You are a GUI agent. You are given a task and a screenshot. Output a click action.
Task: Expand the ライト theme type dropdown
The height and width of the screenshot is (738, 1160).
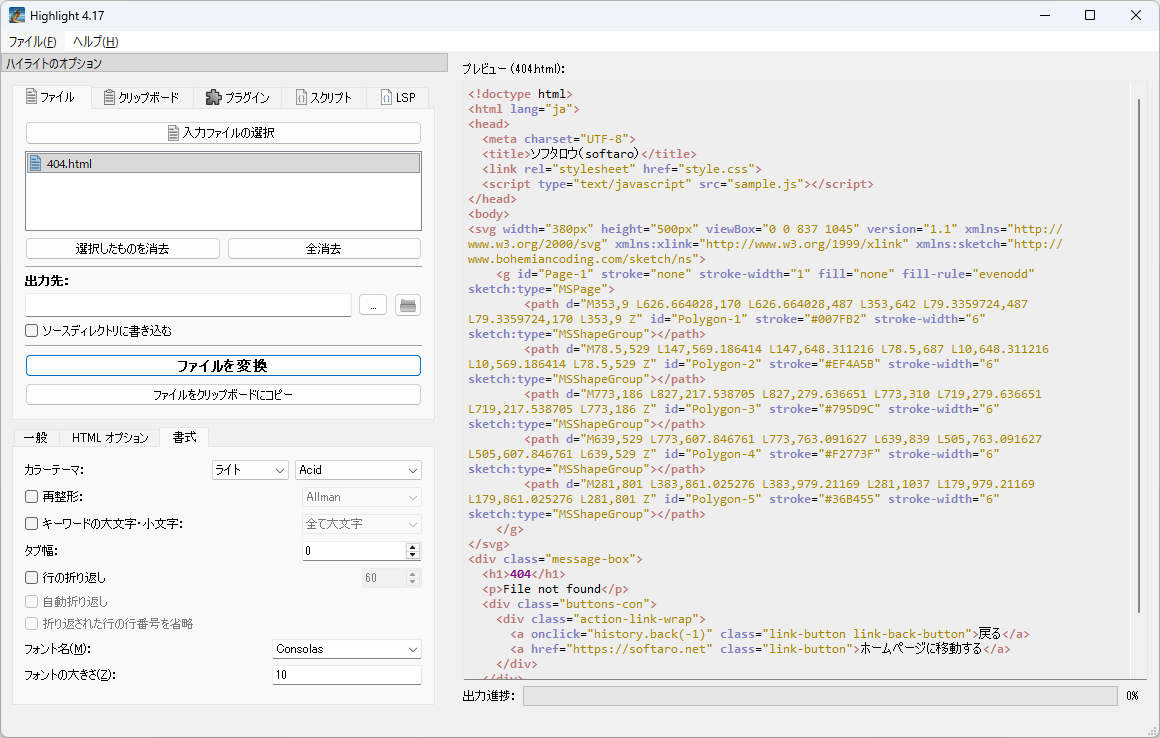tap(250, 470)
